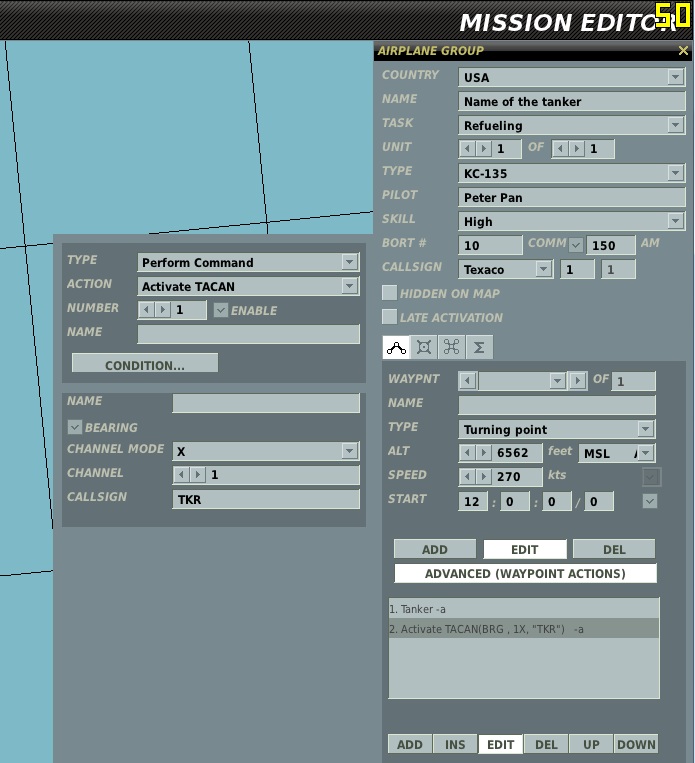Image resolution: width=695 pixels, height=763 pixels.
Task: Go to next waypoint arrow
Action: pyautogui.click(x=577, y=381)
